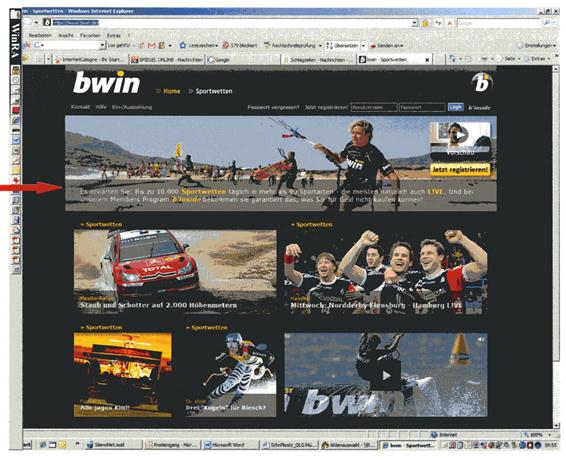Click the Google search box at top right
Screen dimensions: 566x460
click(499, 23)
